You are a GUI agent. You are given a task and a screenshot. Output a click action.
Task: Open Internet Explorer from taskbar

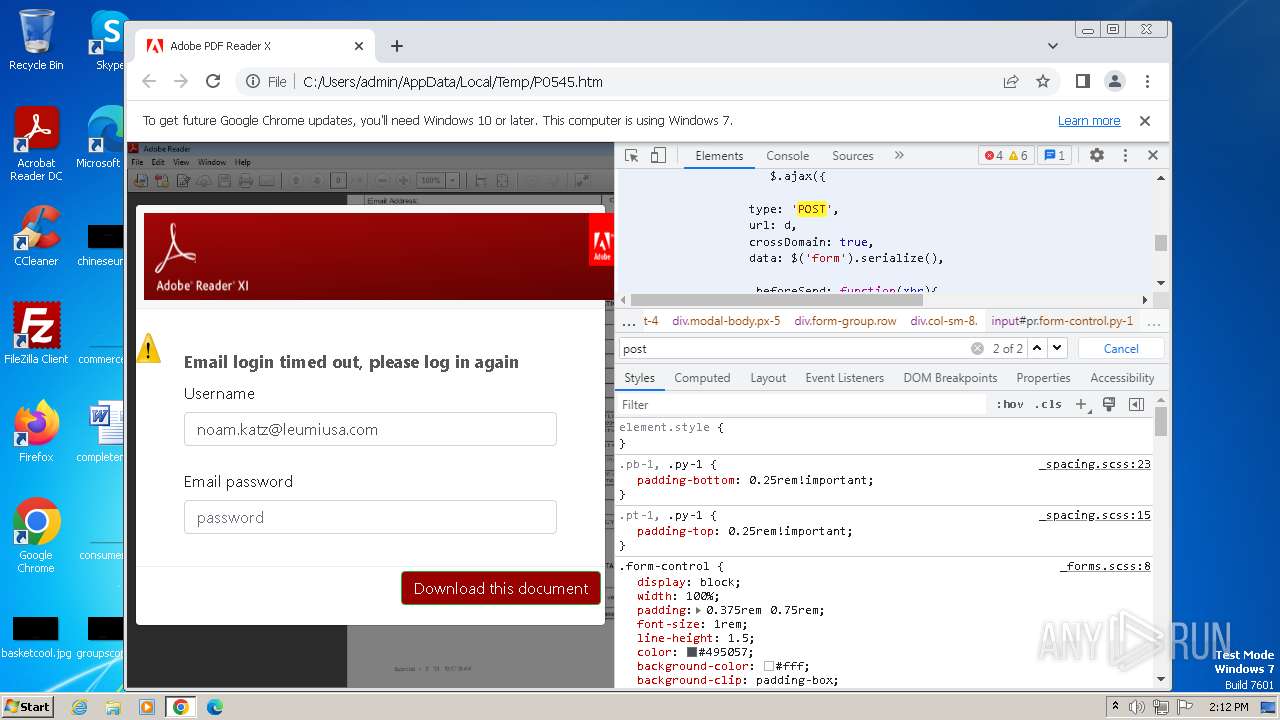point(79,707)
